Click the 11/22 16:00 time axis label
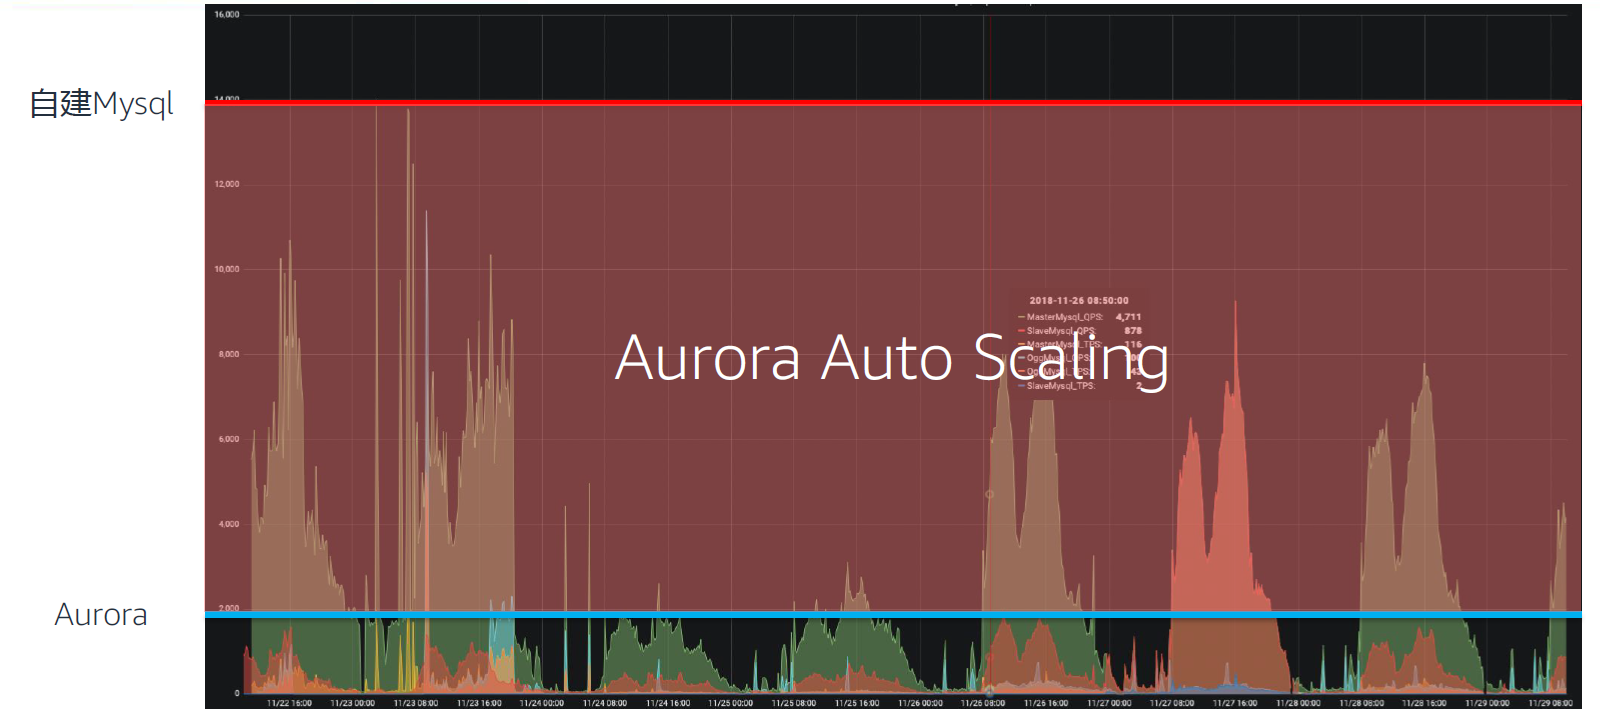This screenshot has width=1600, height=712. pos(289,703)
